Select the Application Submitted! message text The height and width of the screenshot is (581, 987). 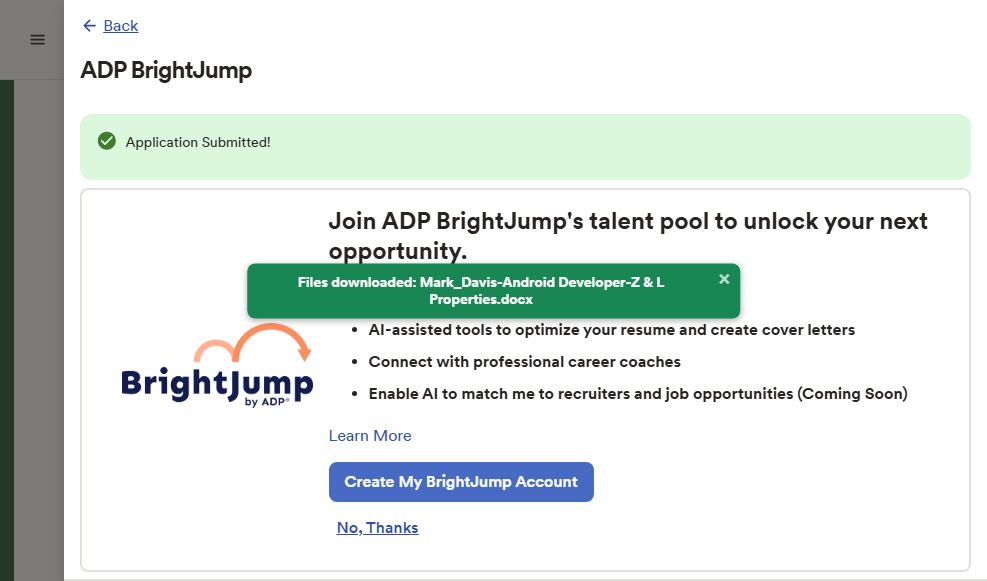tap(198, 142)
